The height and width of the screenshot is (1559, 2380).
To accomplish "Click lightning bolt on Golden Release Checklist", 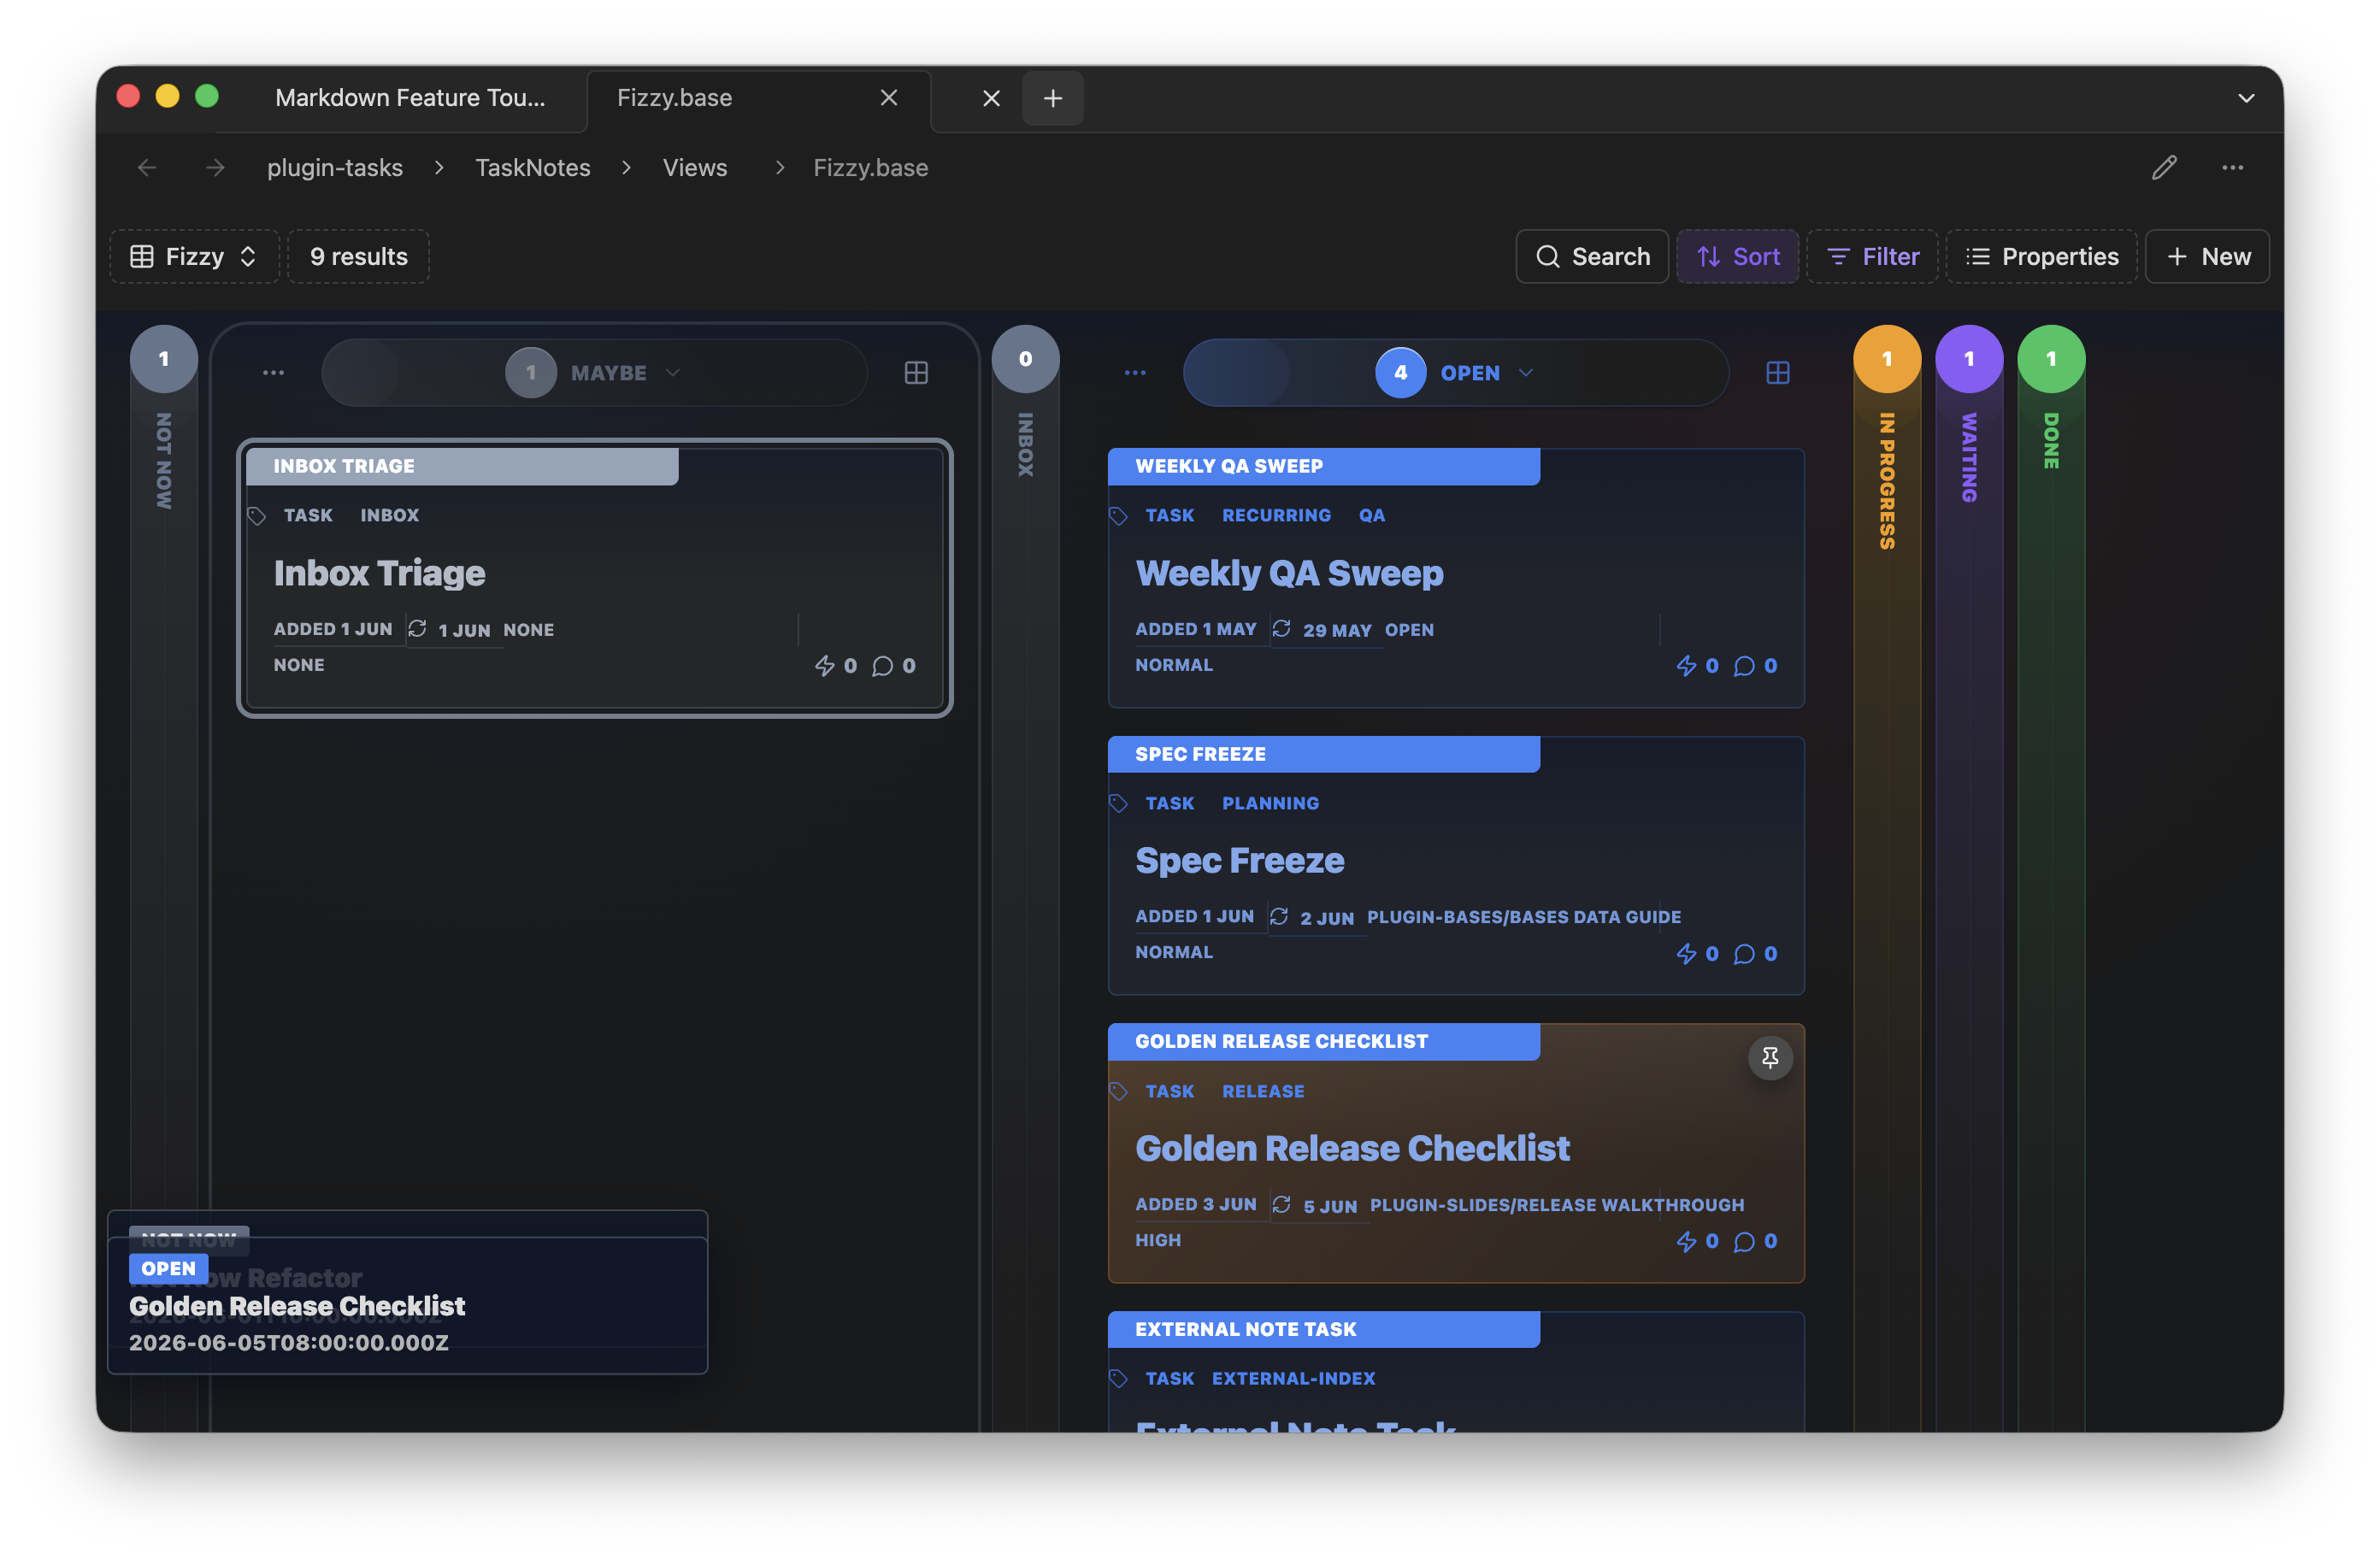I will 1697,1242.
